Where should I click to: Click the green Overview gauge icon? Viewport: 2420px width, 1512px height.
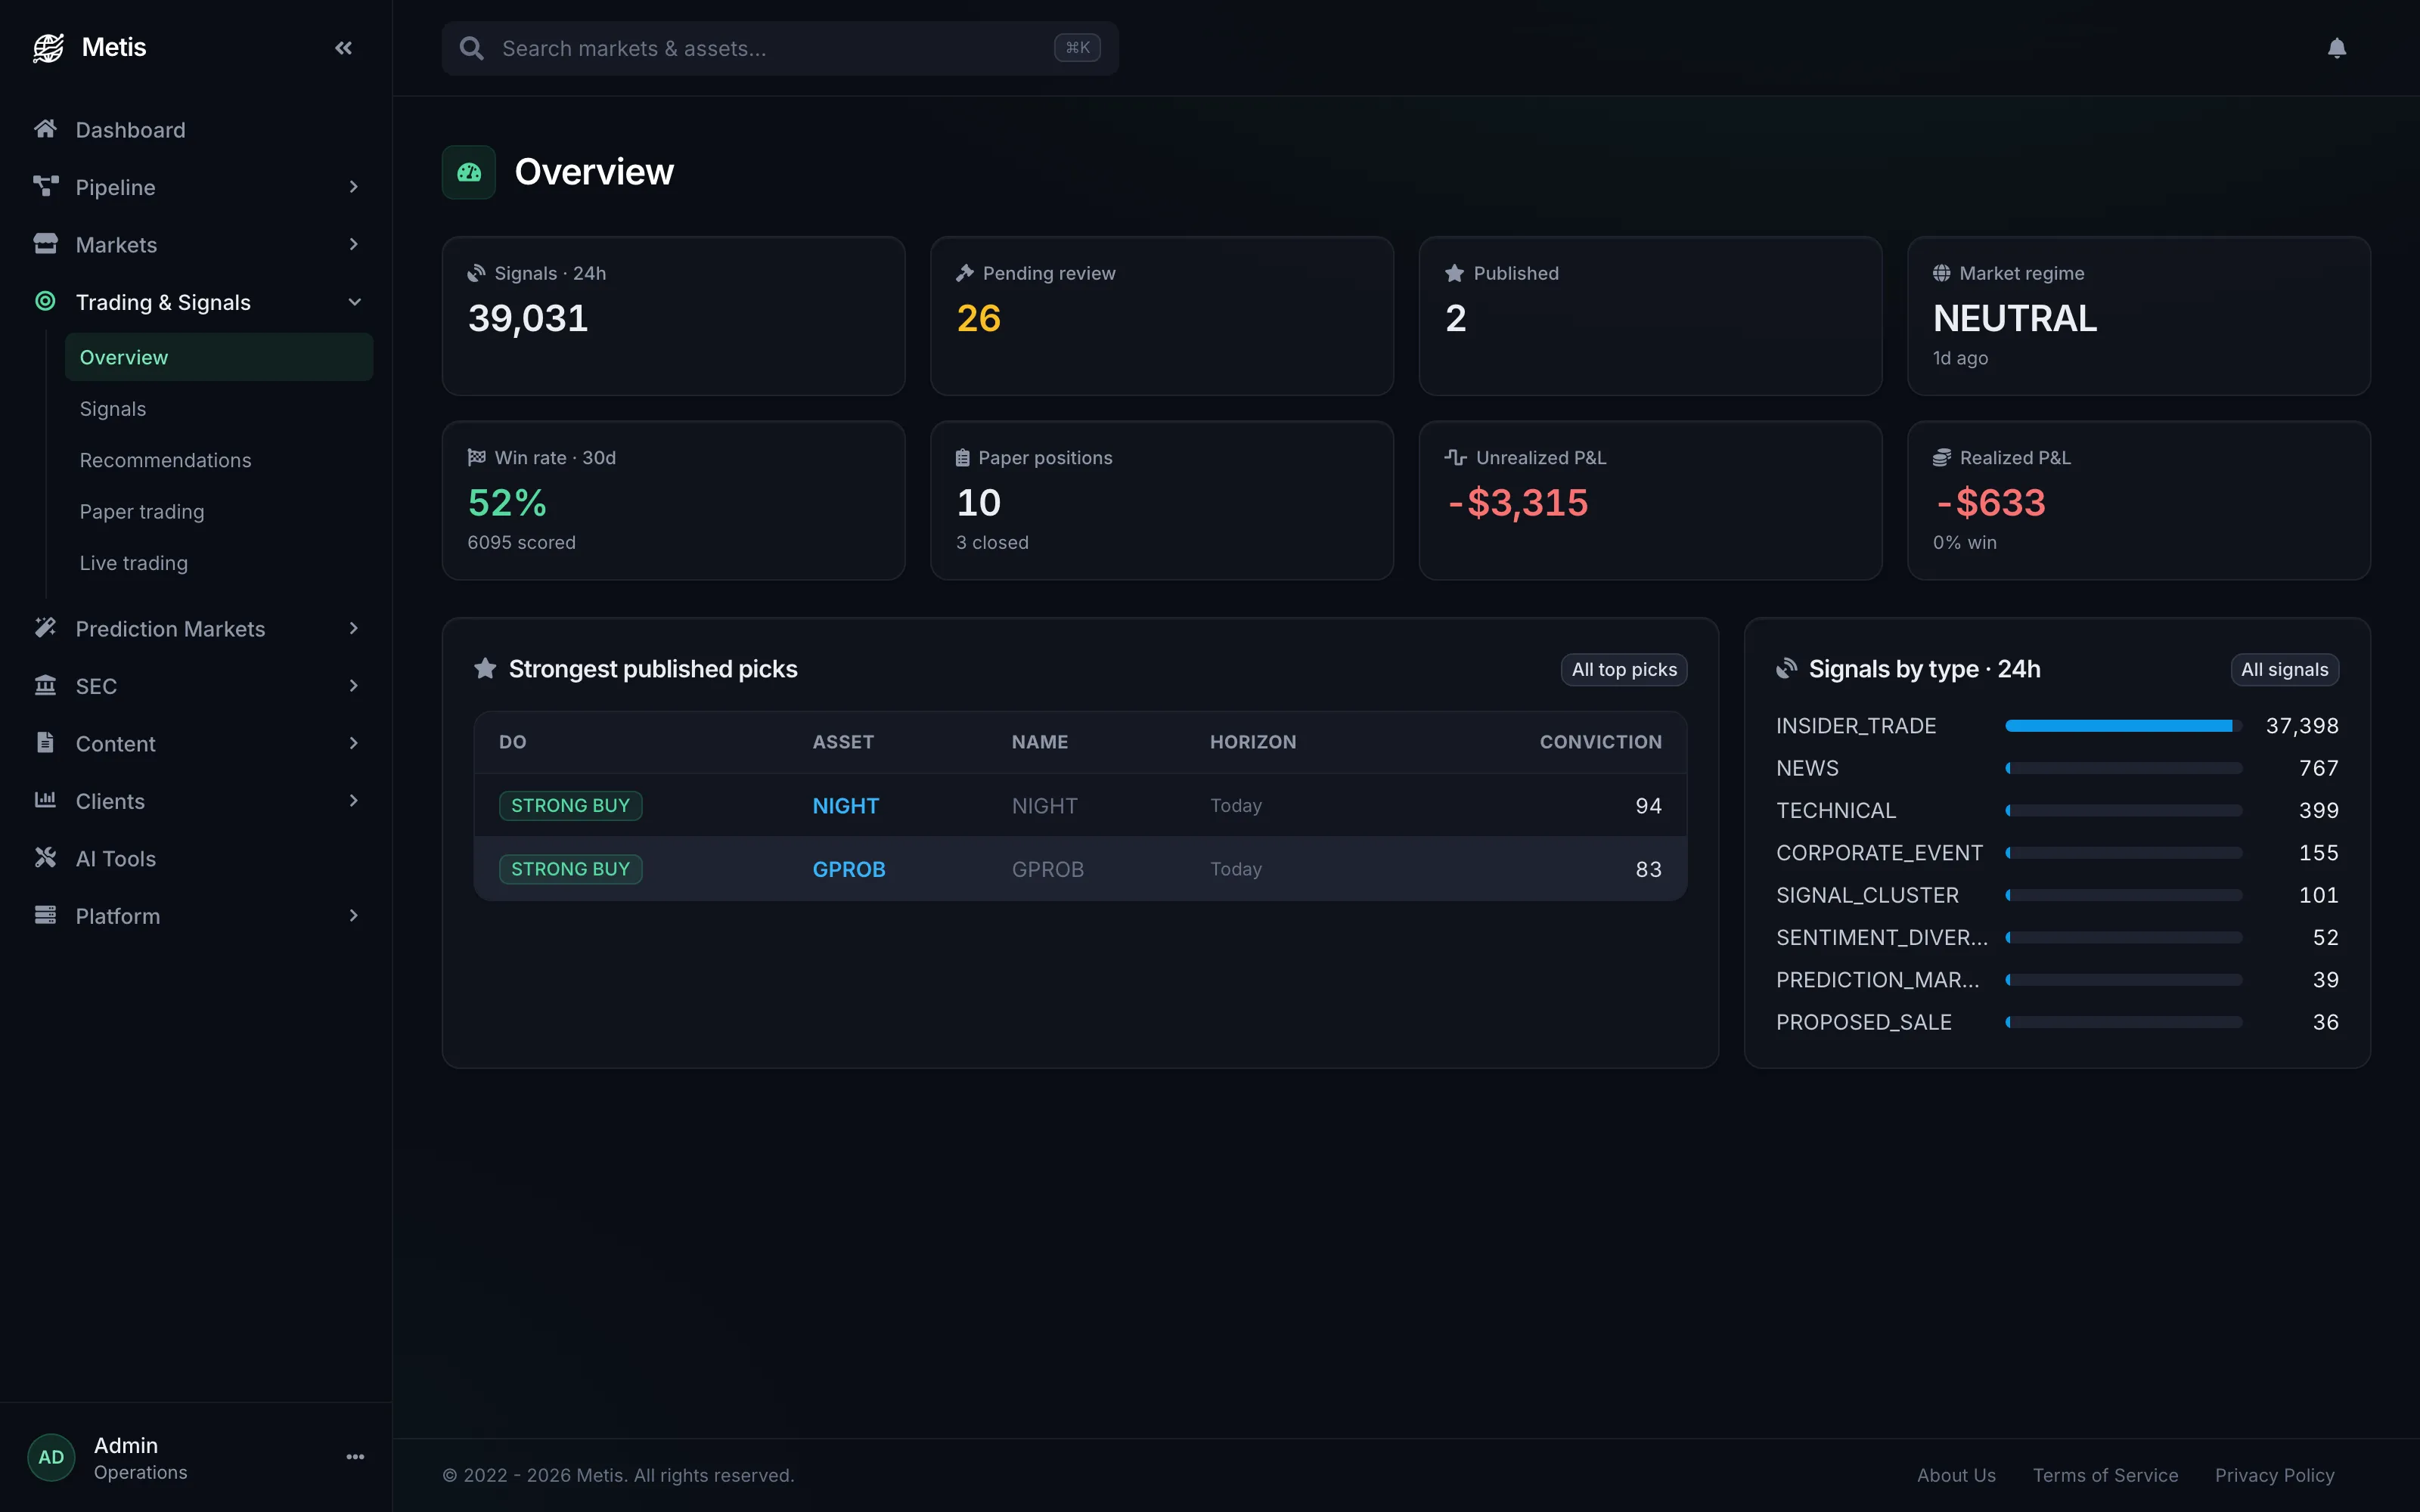(469, 172)
